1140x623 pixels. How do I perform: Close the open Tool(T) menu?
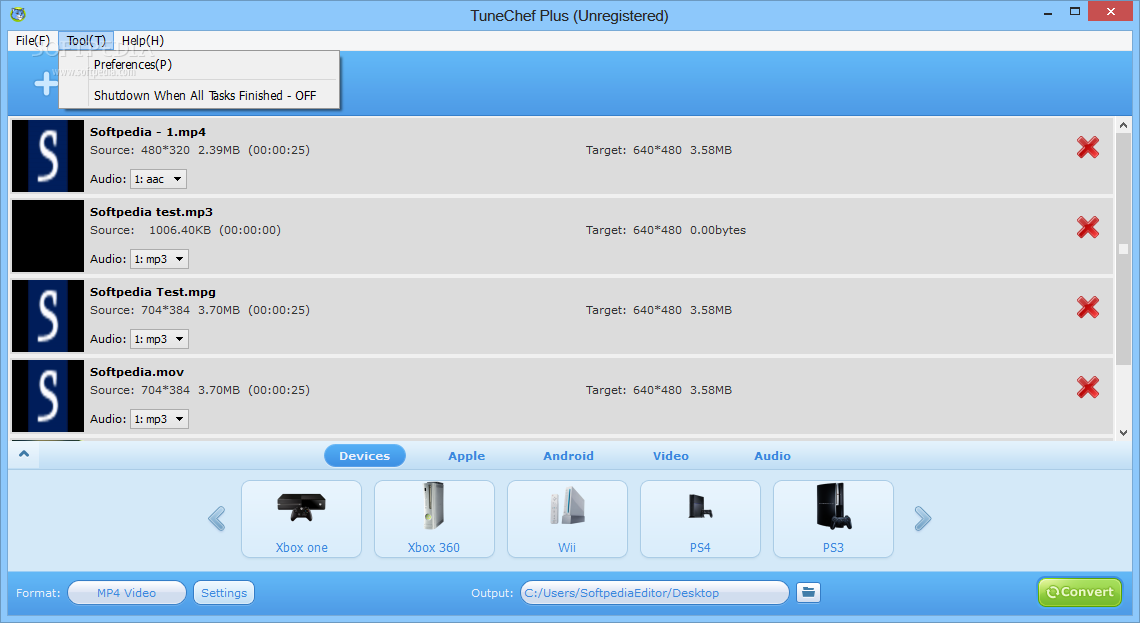coord(86,41)
